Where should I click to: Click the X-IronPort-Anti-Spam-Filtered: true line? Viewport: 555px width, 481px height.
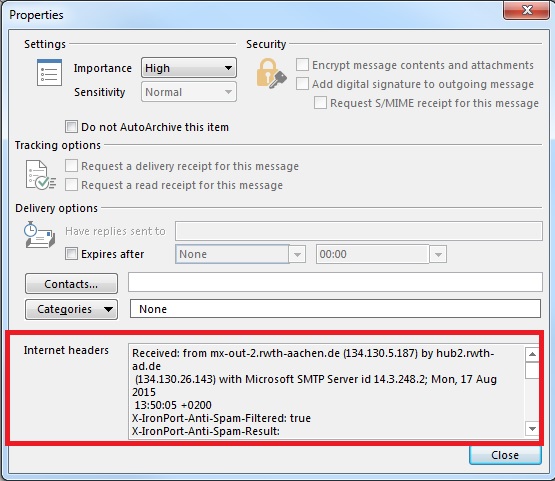pos(221,418)
